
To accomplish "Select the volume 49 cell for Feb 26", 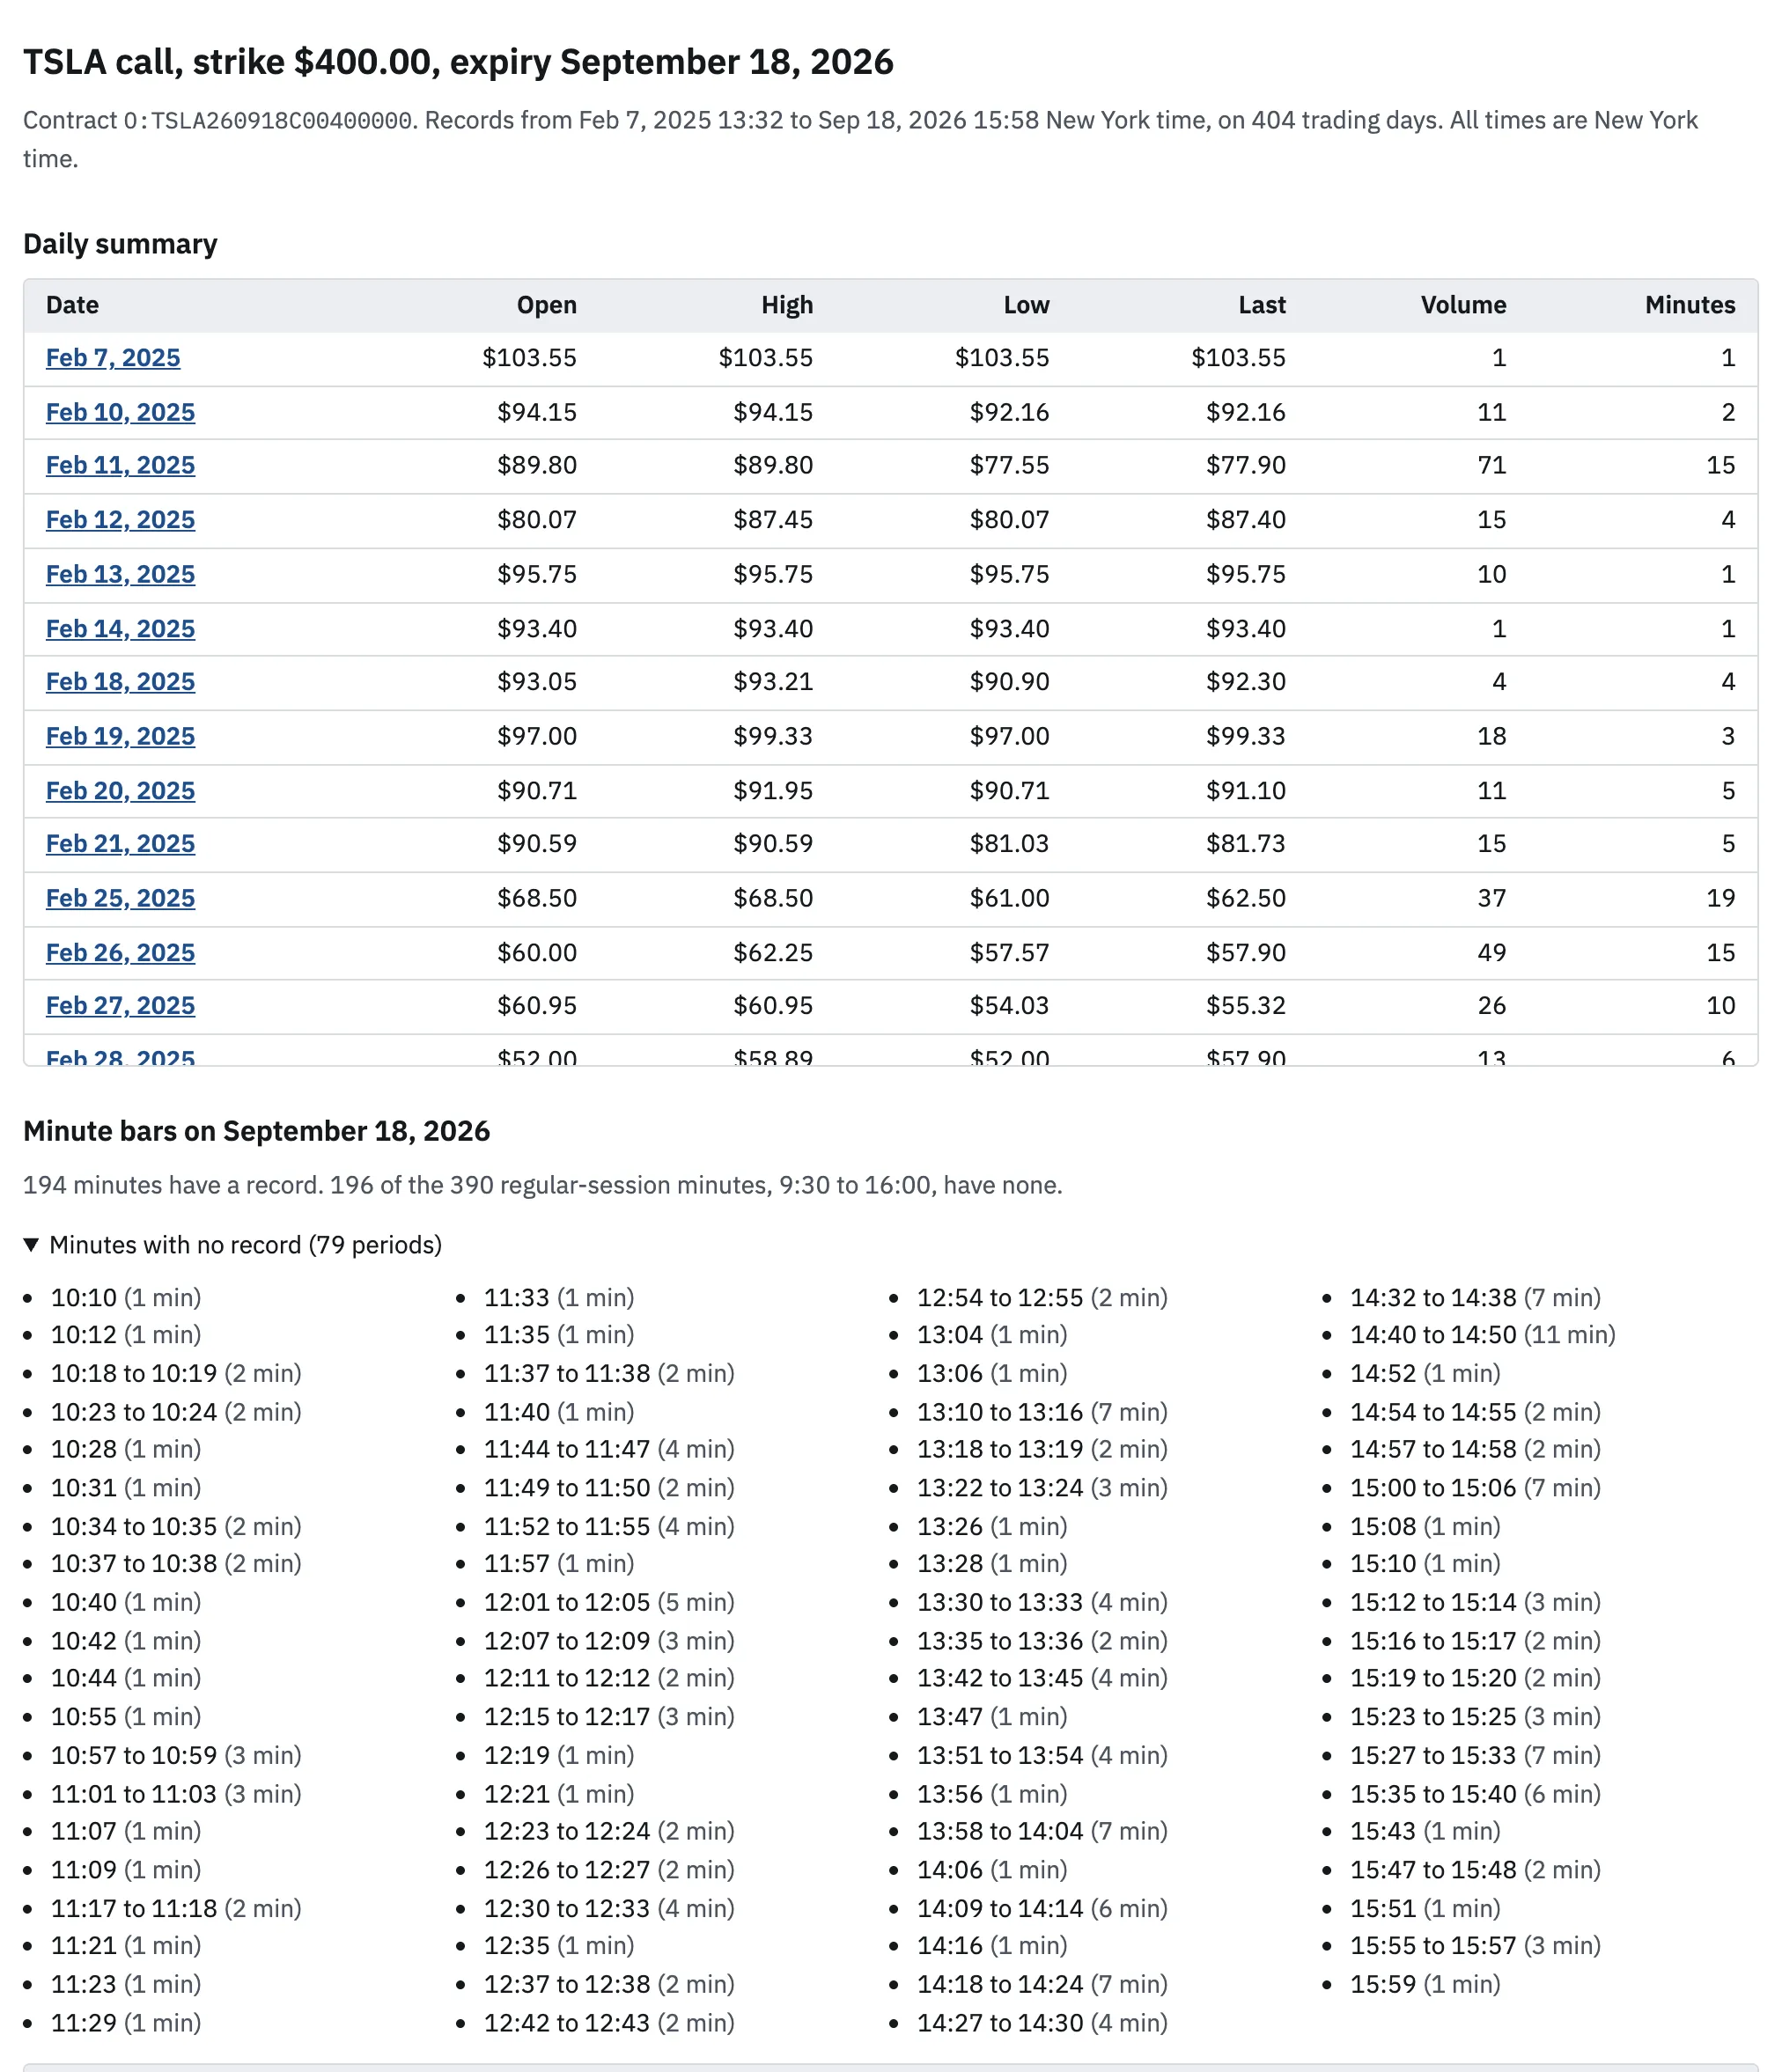I will [x=1492, y=953].
